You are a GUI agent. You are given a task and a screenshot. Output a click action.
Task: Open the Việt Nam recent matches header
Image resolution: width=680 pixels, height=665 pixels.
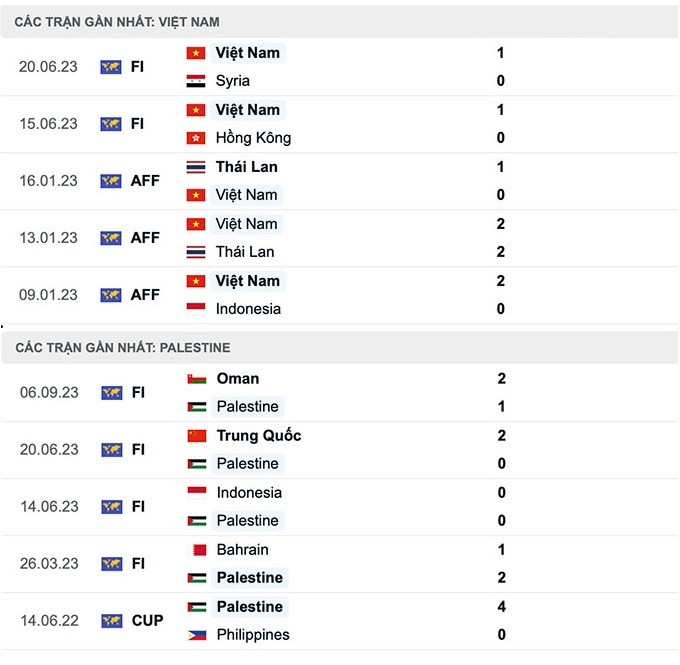(118, 22)
